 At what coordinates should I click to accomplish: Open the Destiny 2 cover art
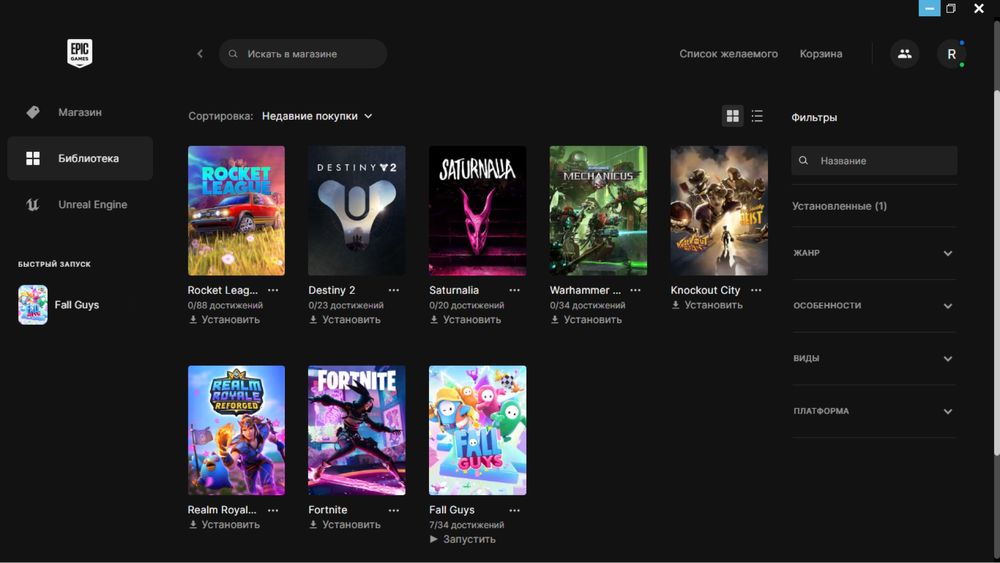click(x=357, y=211)
